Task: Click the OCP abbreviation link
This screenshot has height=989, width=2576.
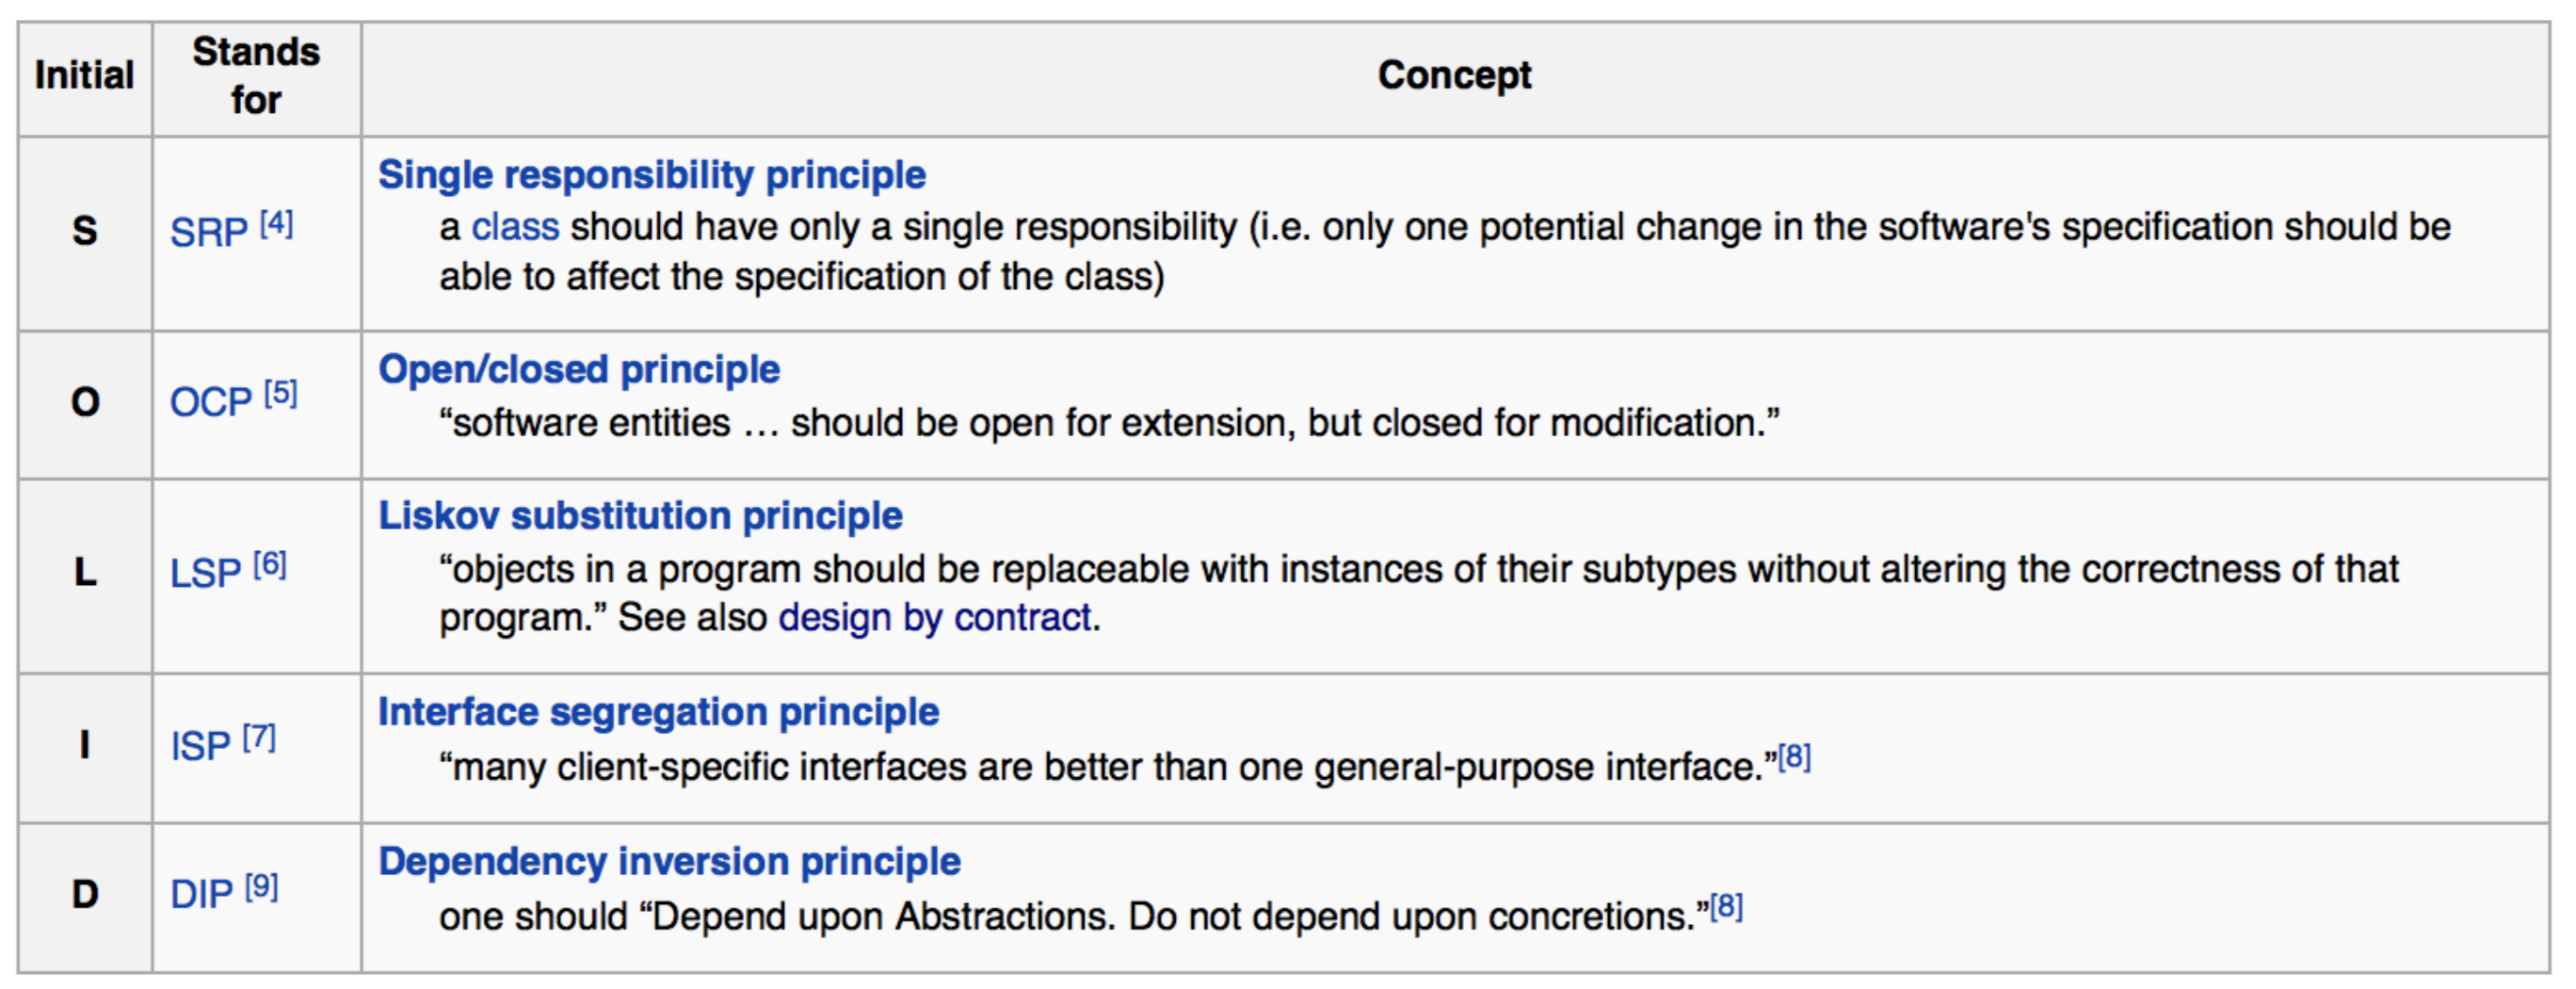Action: click(210, 403)
